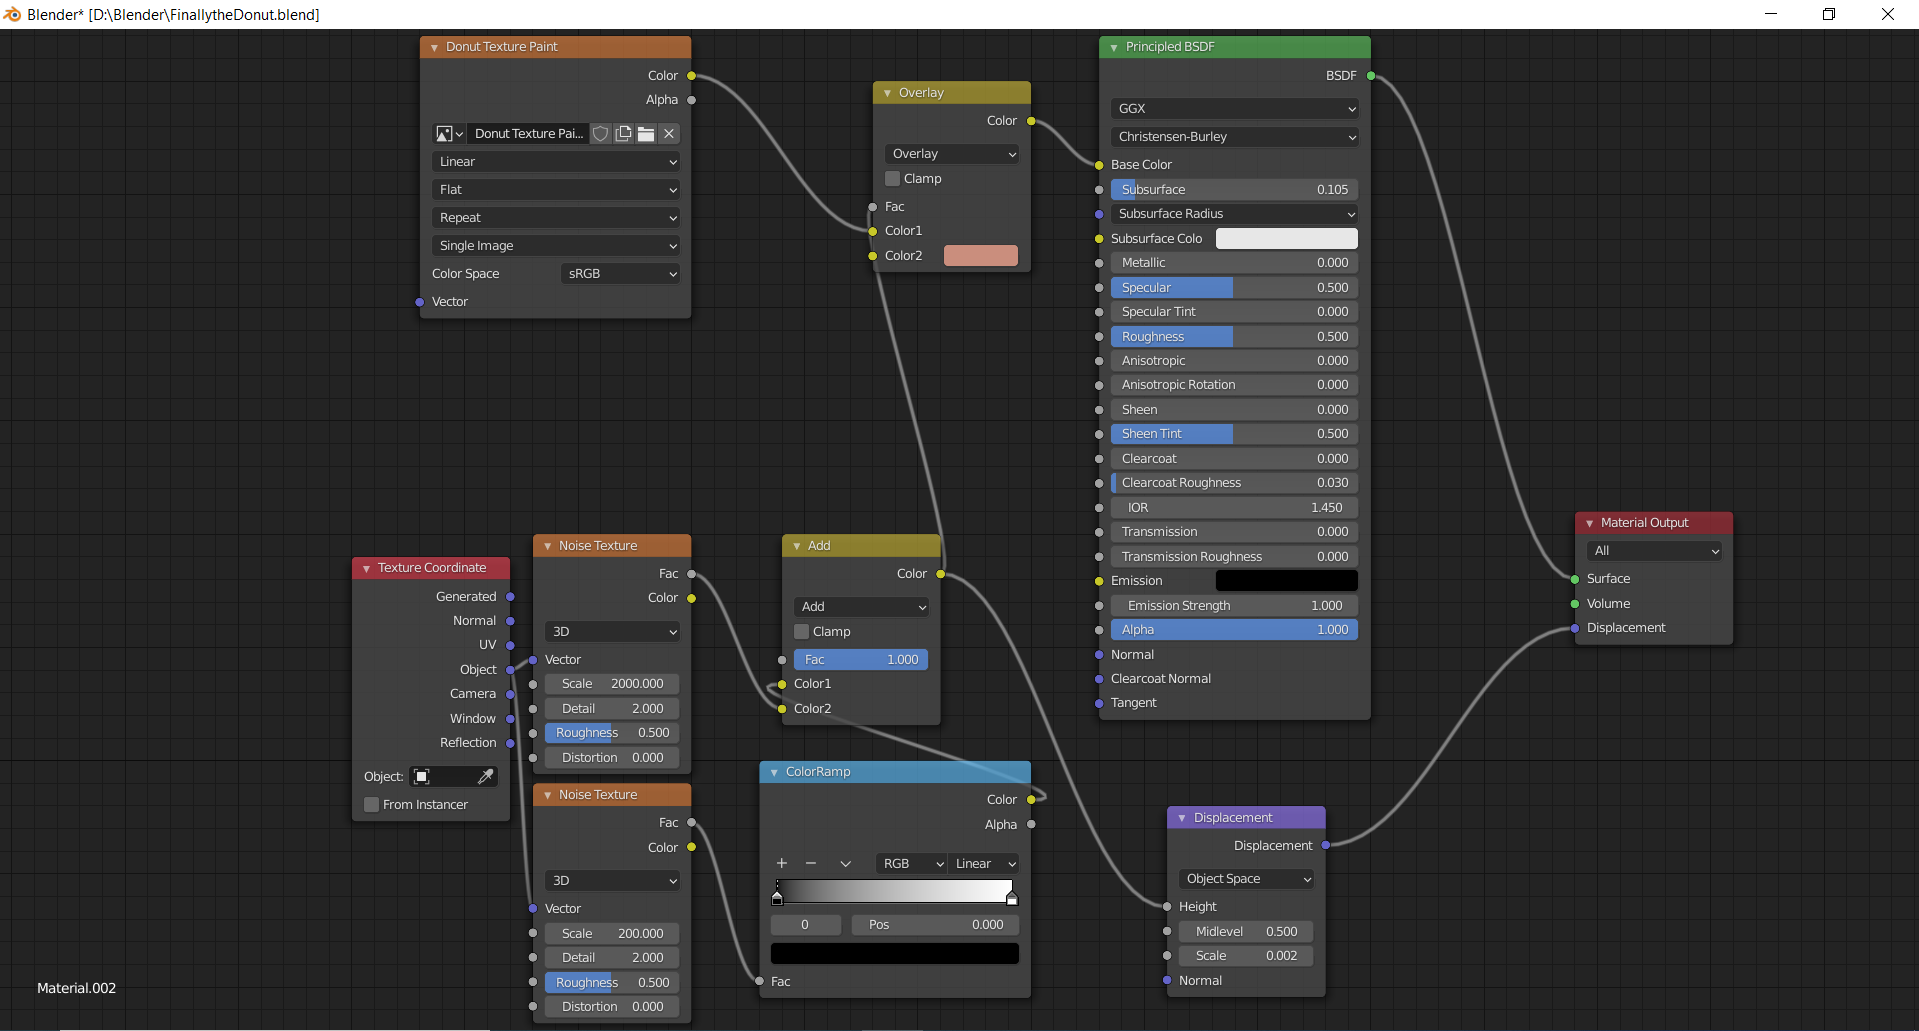The height and width of the screenshot is (1031, 1919).
Task: Click the Scale 2000.000 field in Noise Texture
Action: (612, 684)
